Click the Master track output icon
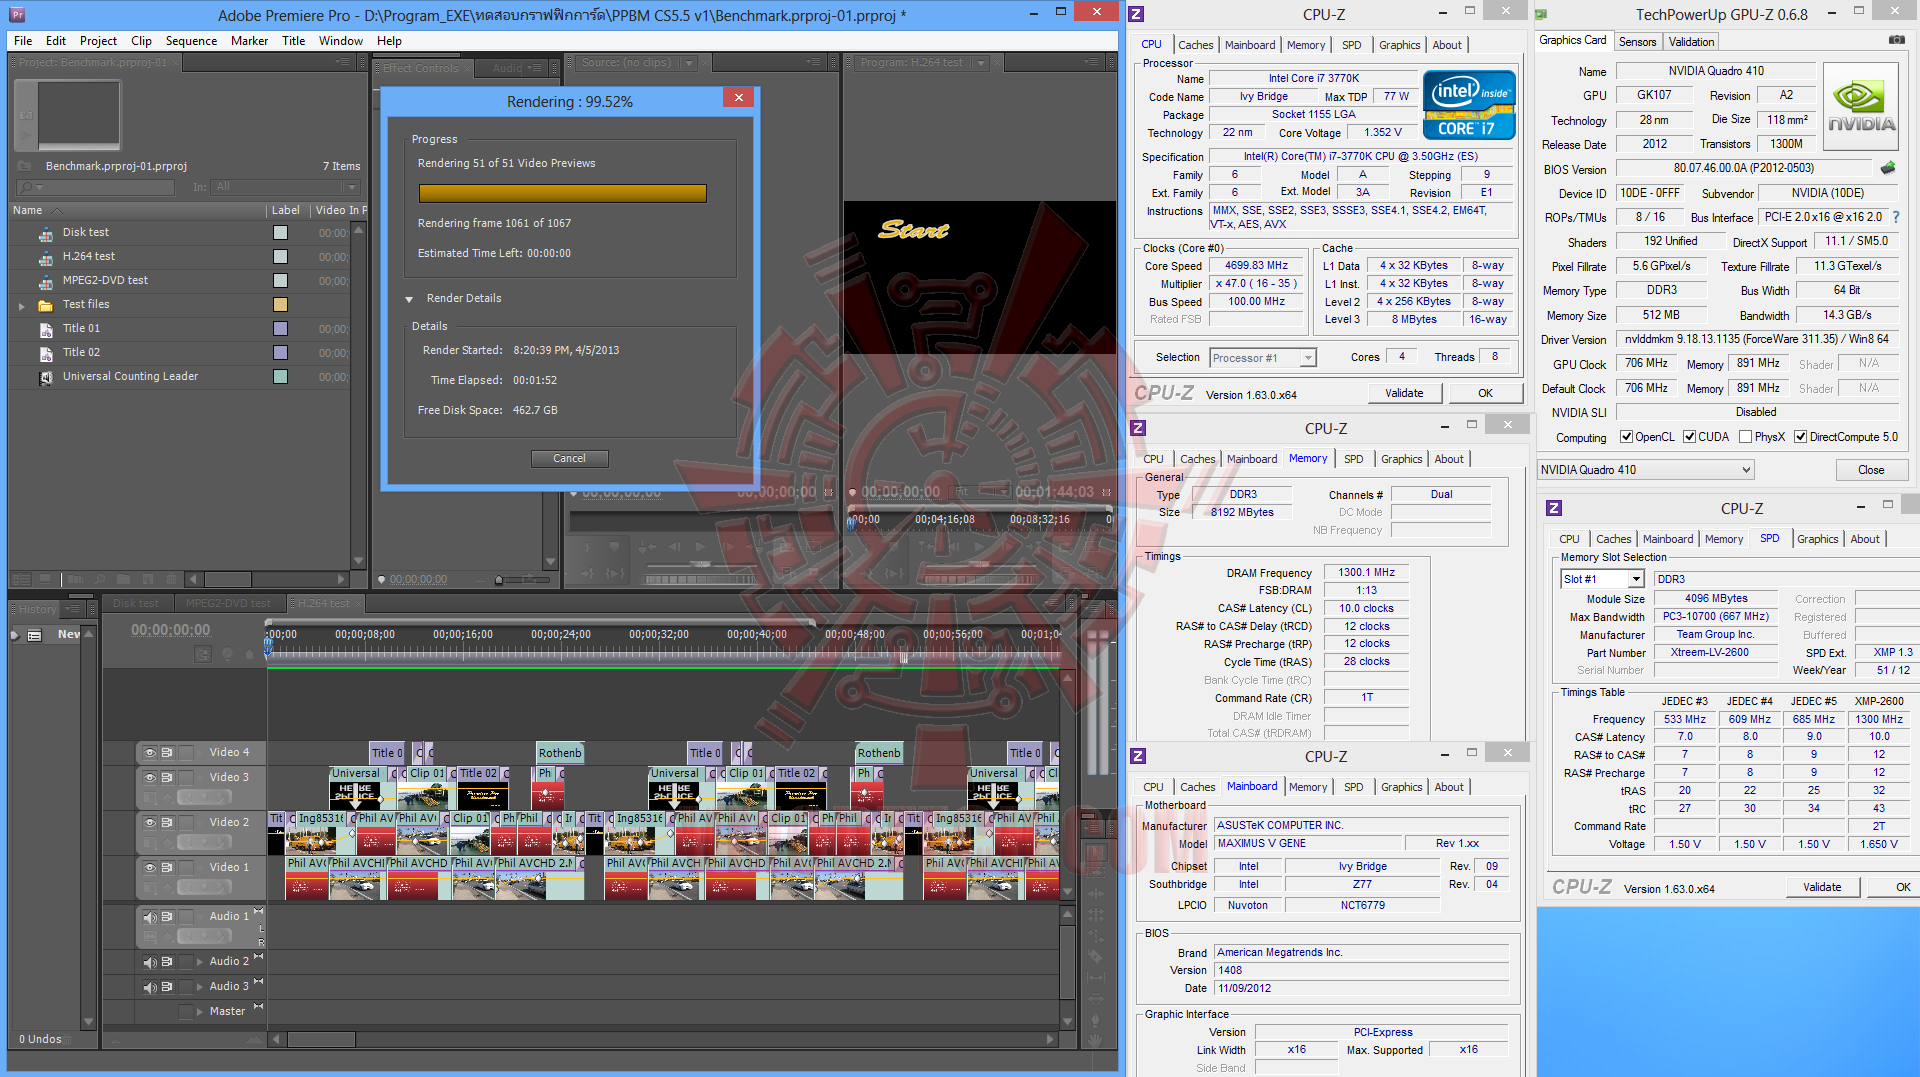 coord(186,1011)
